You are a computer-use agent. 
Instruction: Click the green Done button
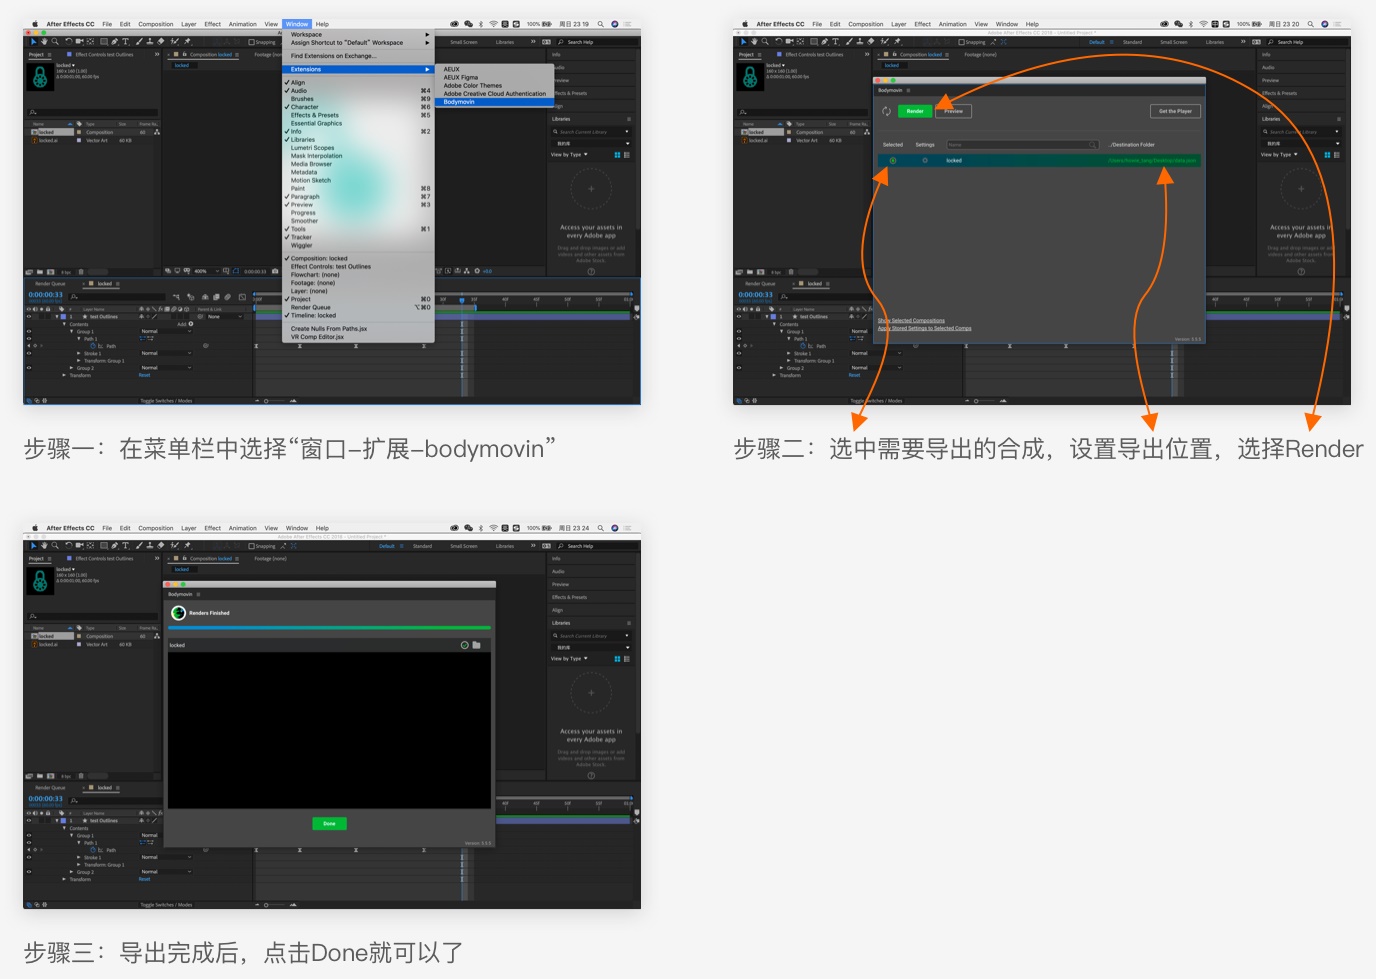click(x=329, y=824)
